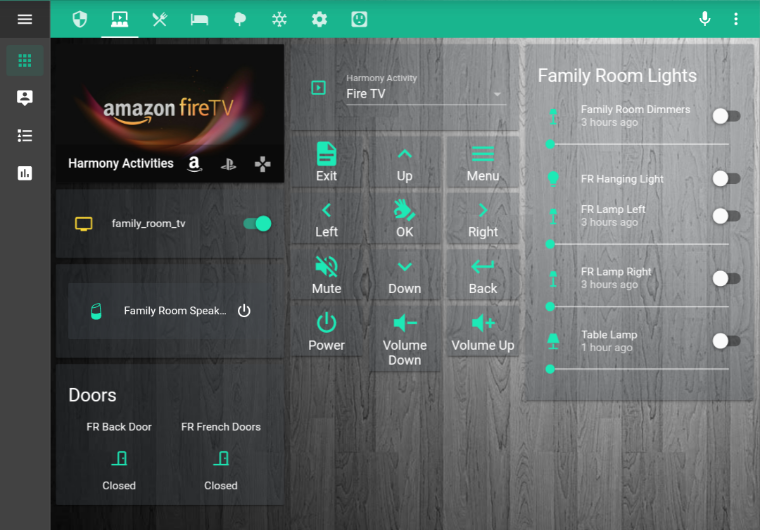Click the Back remote button

483,274
